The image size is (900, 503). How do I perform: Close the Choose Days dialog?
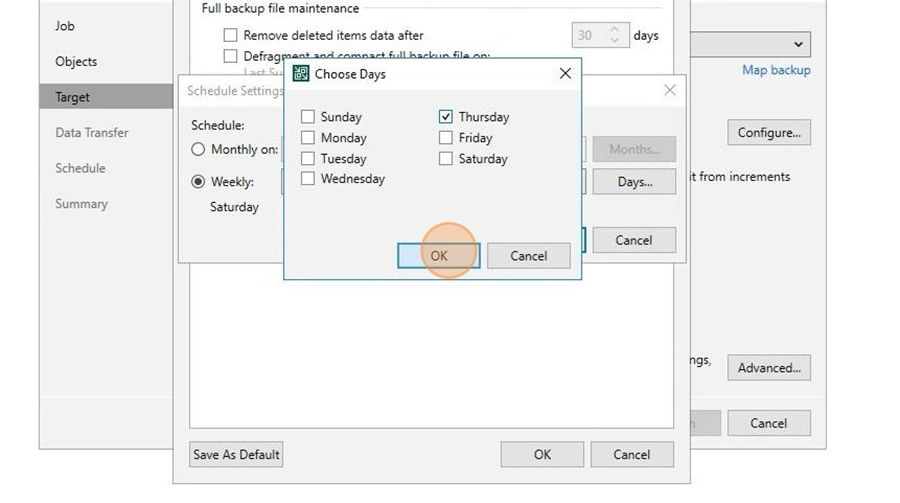[x=565, y=73]
